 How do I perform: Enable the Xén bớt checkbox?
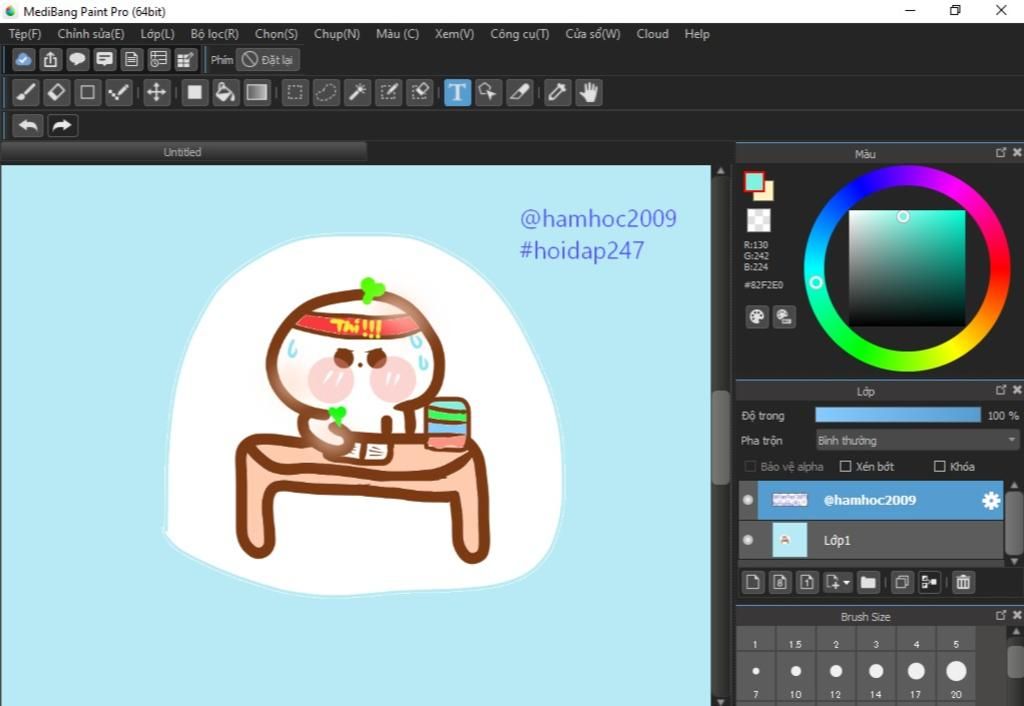(x=845, y=467)
